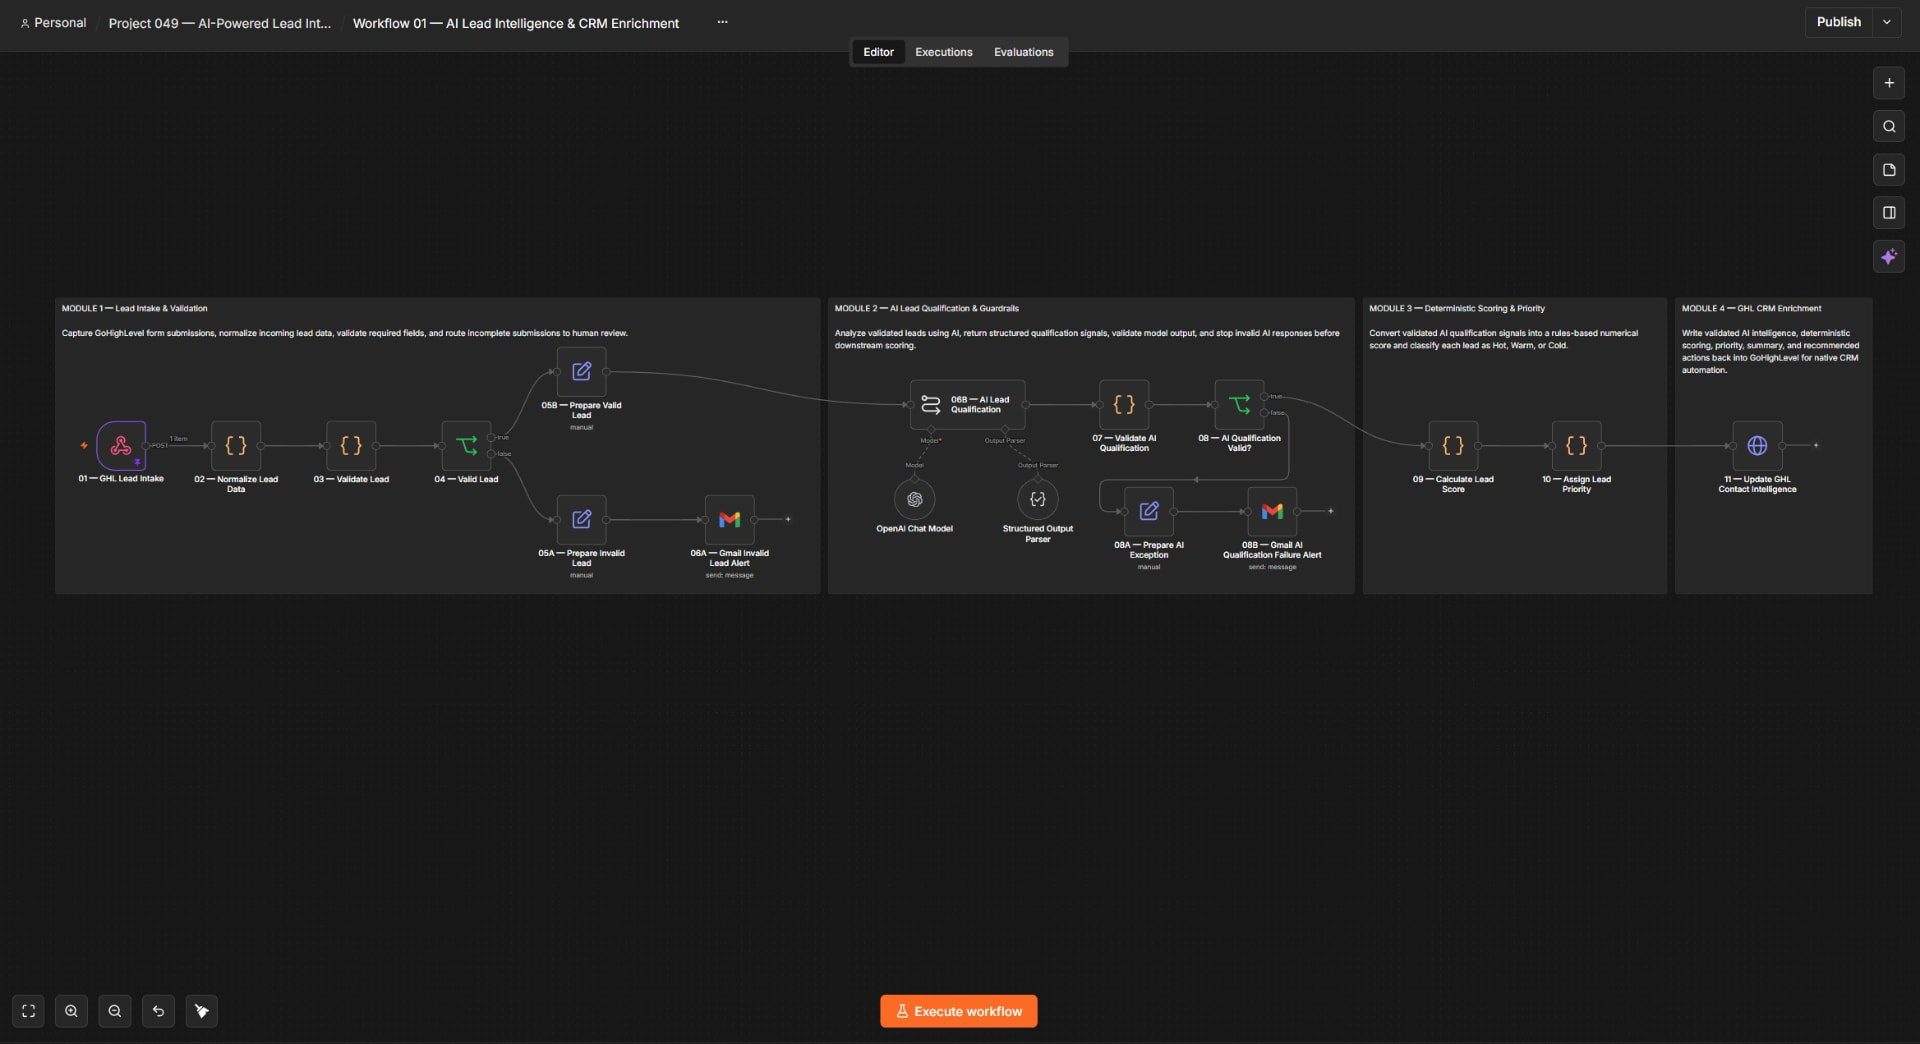
Task: Open the 11 — Update GHL Contact Intelligence node
Action: click(1757, 446)
